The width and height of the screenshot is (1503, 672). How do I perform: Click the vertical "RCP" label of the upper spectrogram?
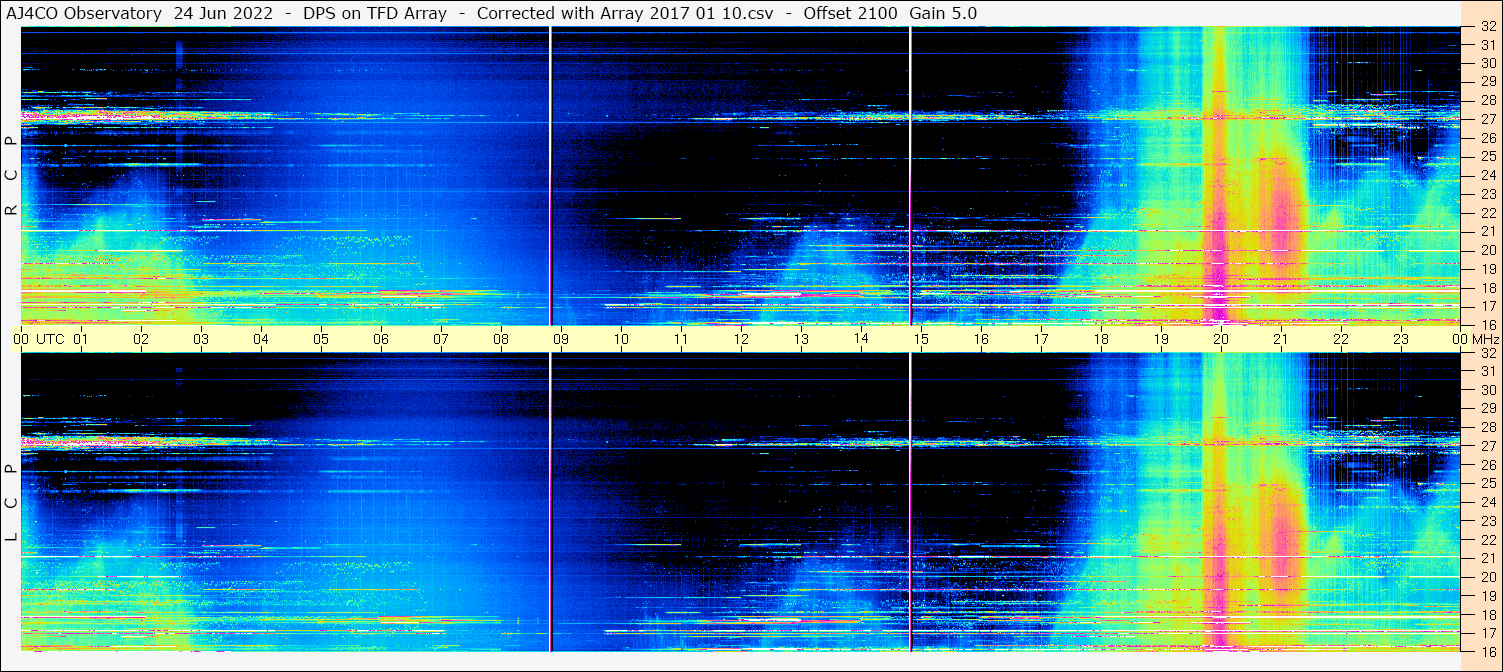pyautogui.click(x=11, y=176)
